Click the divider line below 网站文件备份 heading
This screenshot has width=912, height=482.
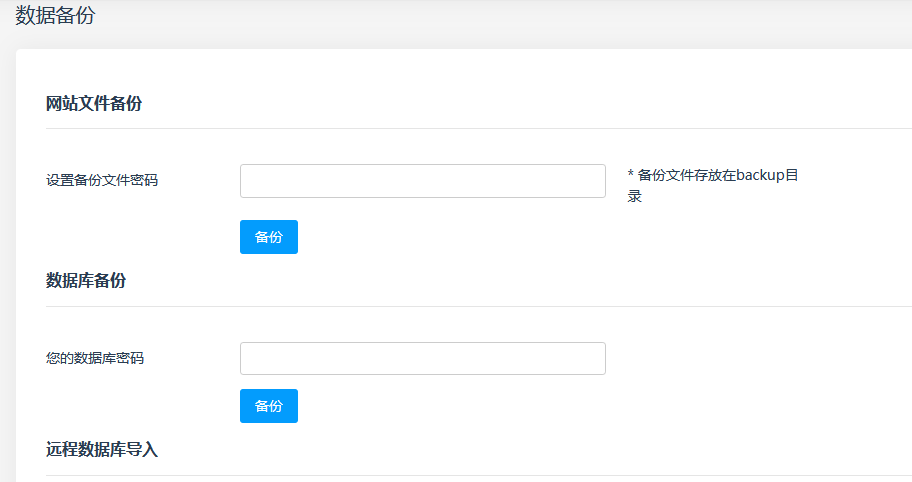(479, 128)
